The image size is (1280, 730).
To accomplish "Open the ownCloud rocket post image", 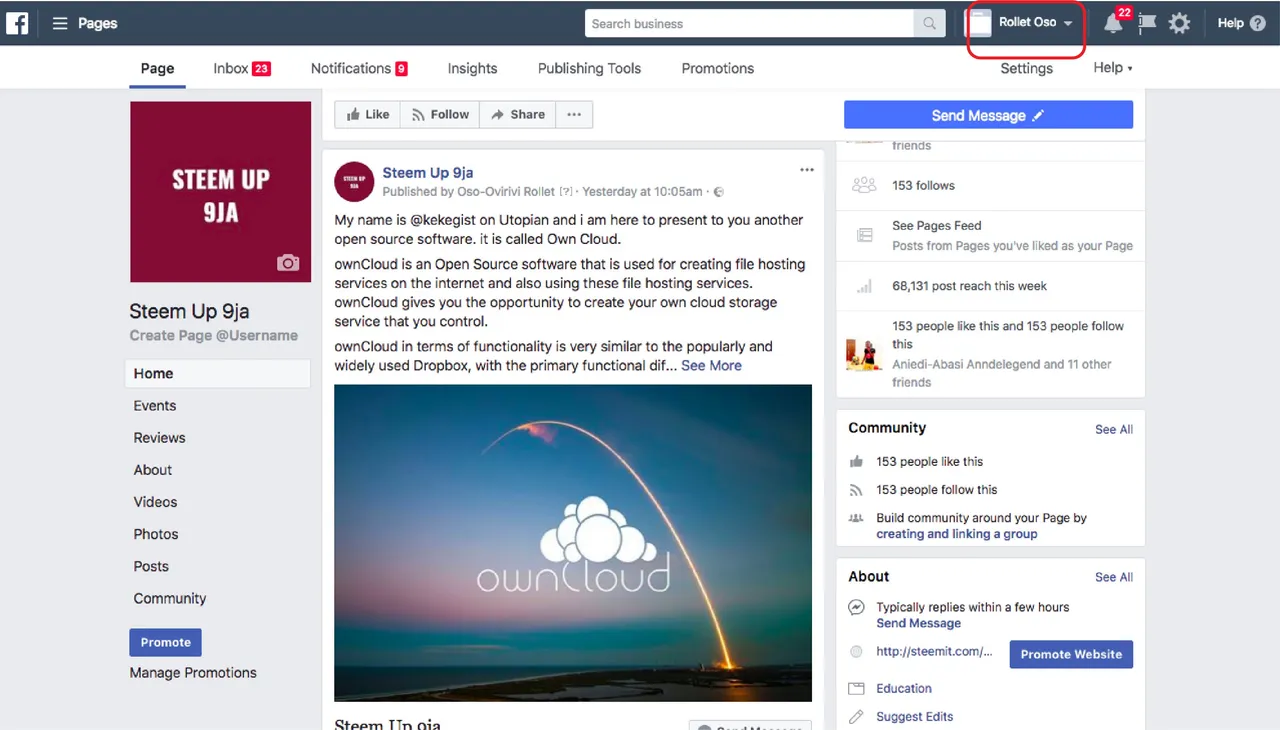I will pos(573,543).
